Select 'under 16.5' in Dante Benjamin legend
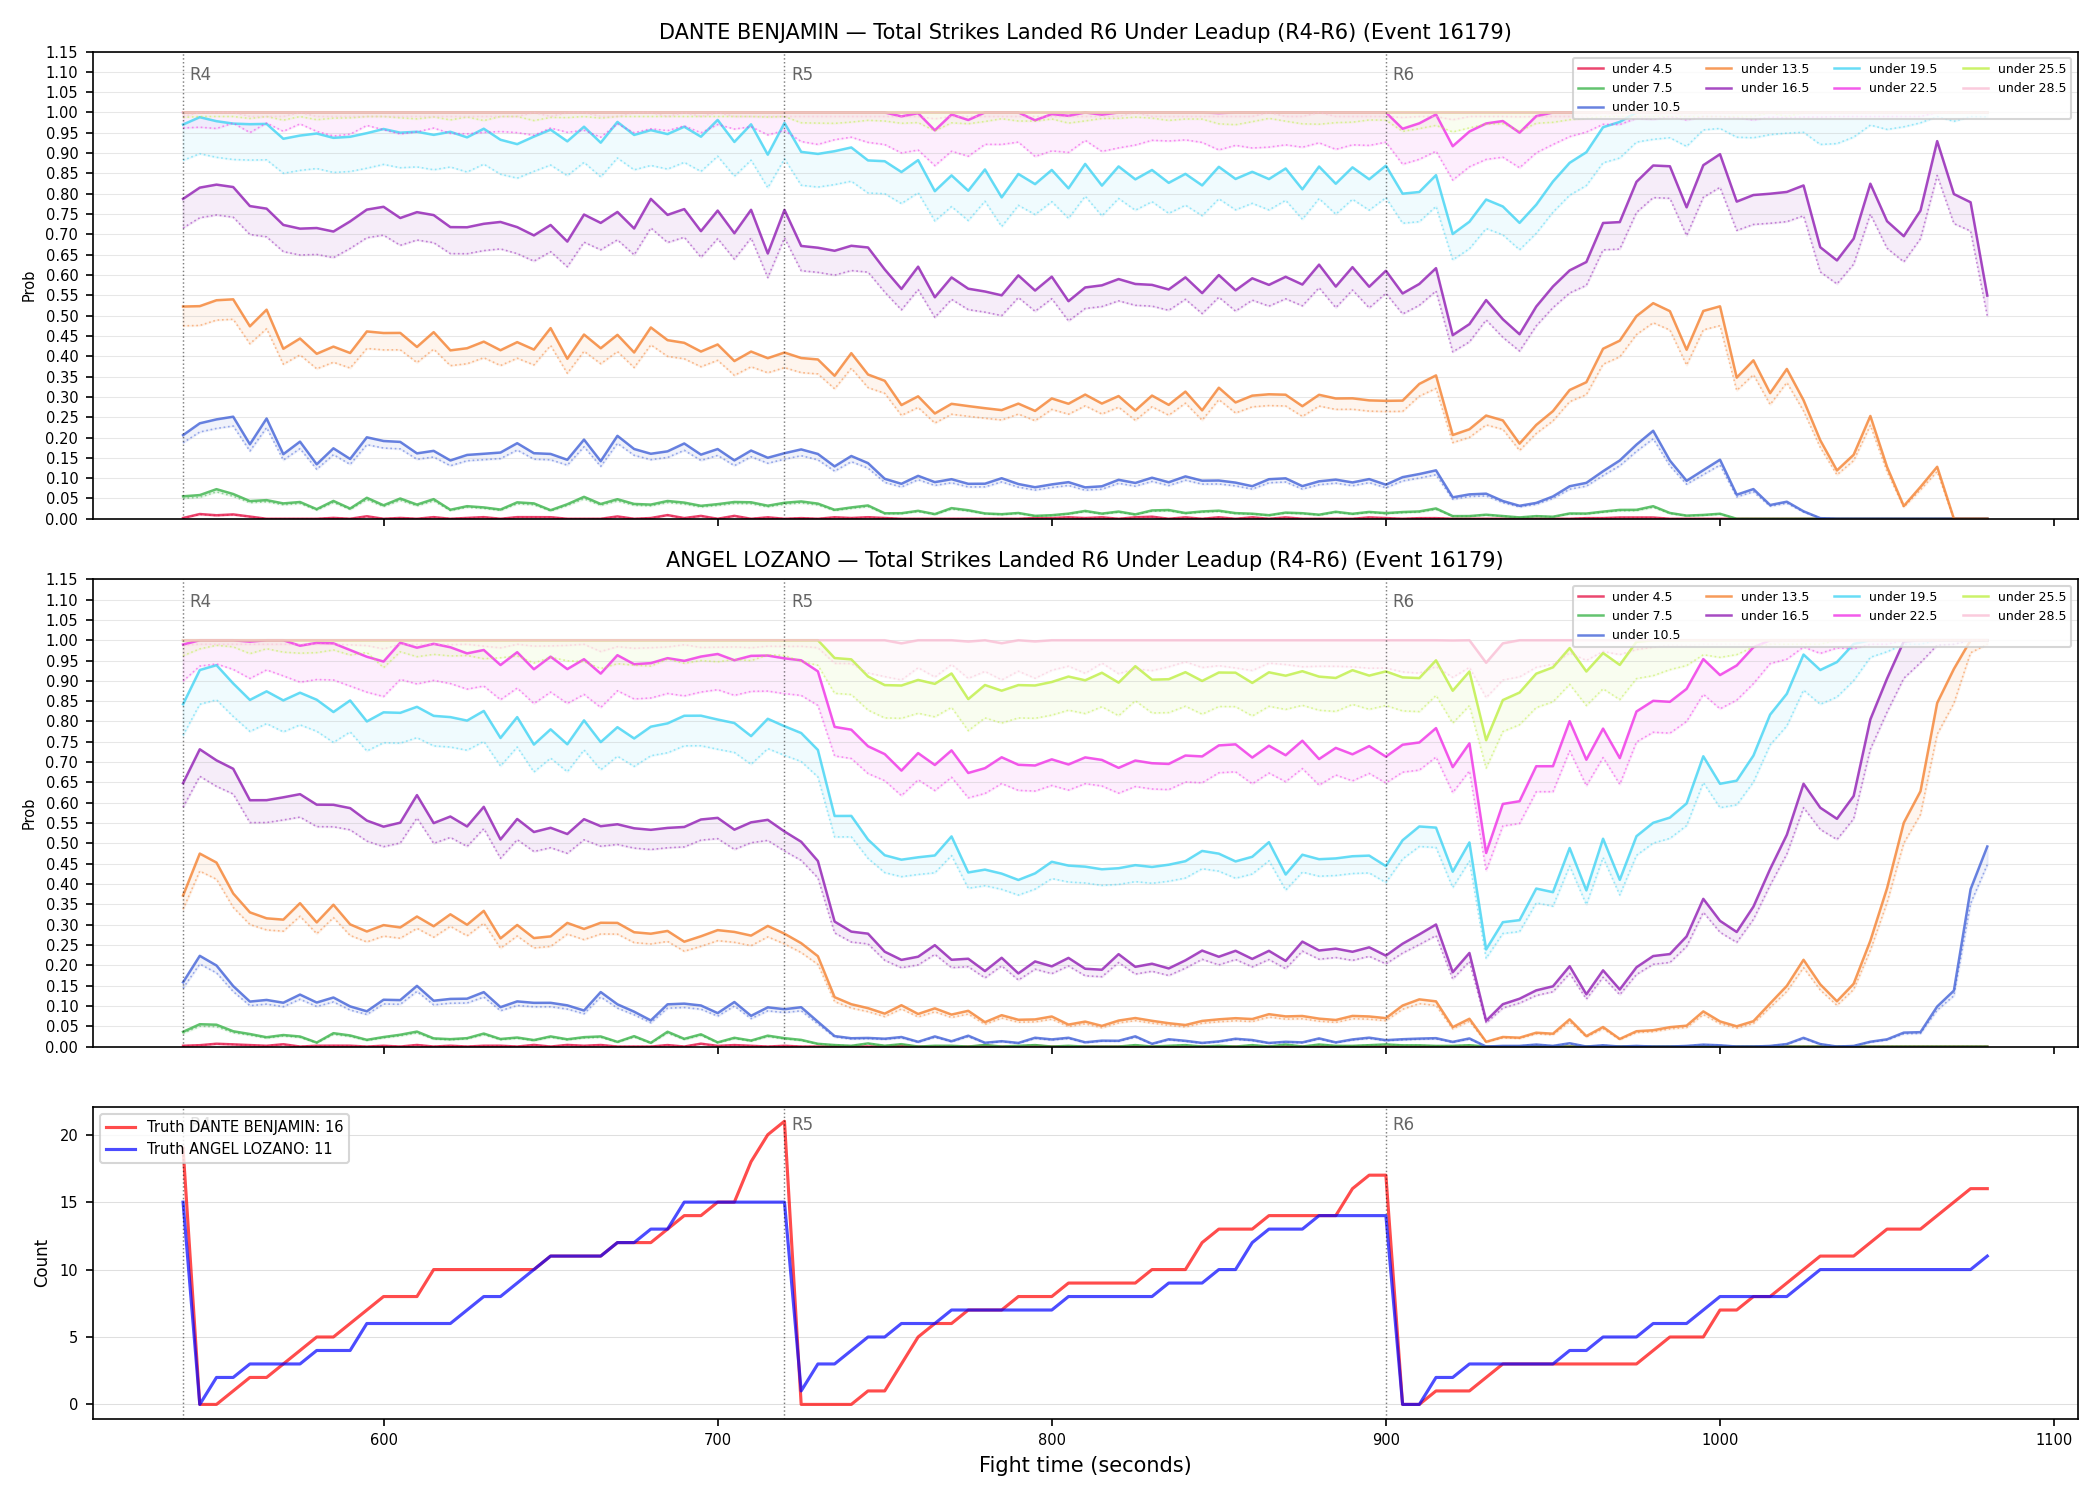 click(x=1757, y=88)
